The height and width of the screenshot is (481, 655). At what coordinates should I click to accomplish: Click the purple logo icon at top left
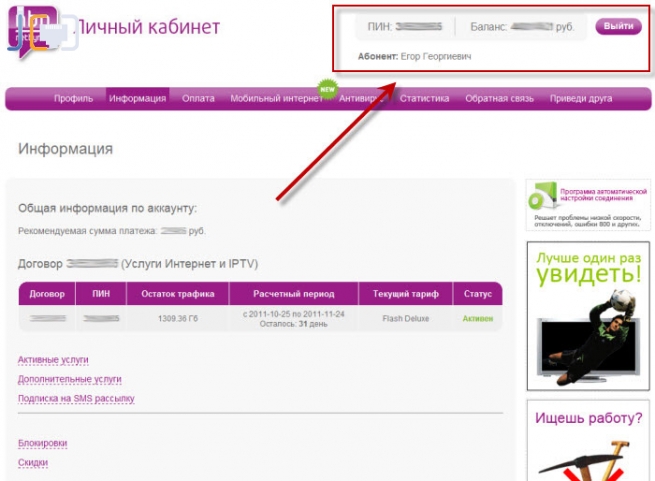click(32, 27)
